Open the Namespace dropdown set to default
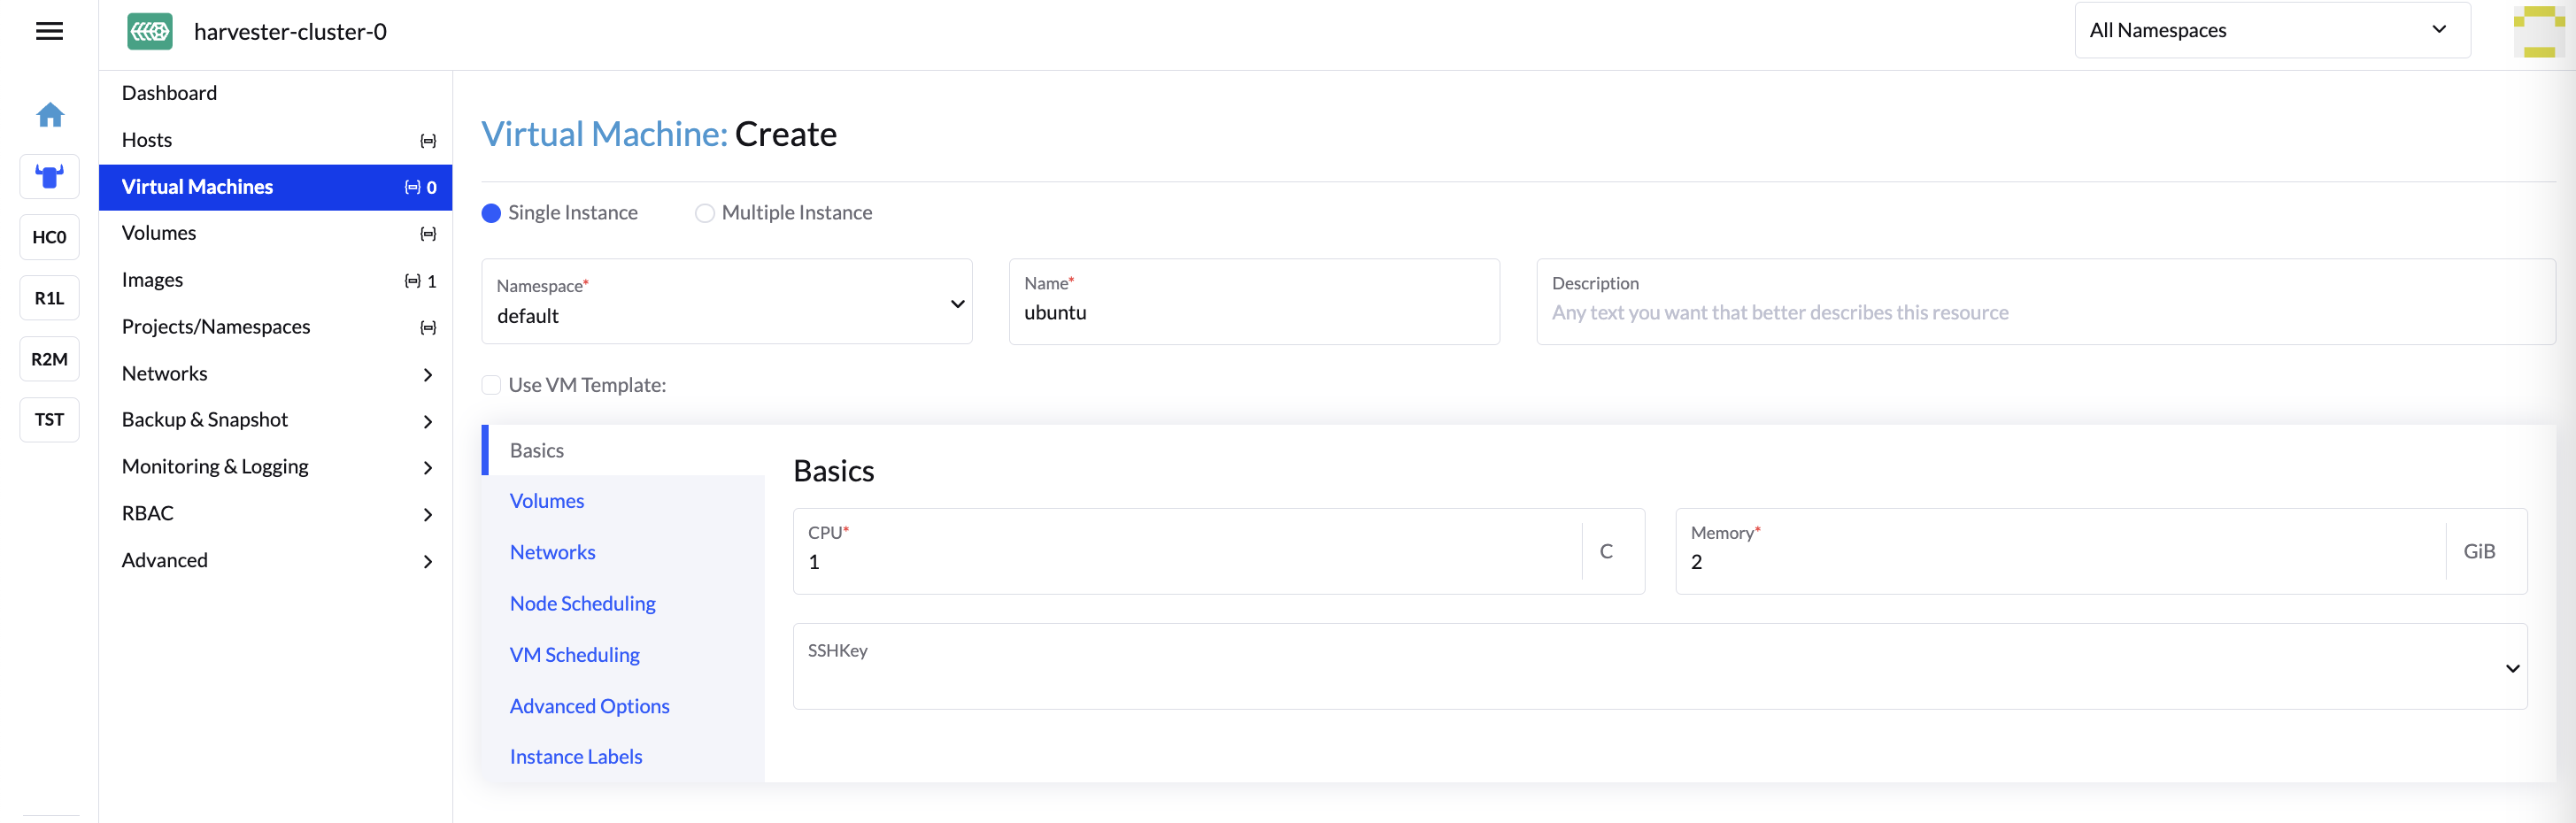 pyautogui.click(x=726, y=302)
